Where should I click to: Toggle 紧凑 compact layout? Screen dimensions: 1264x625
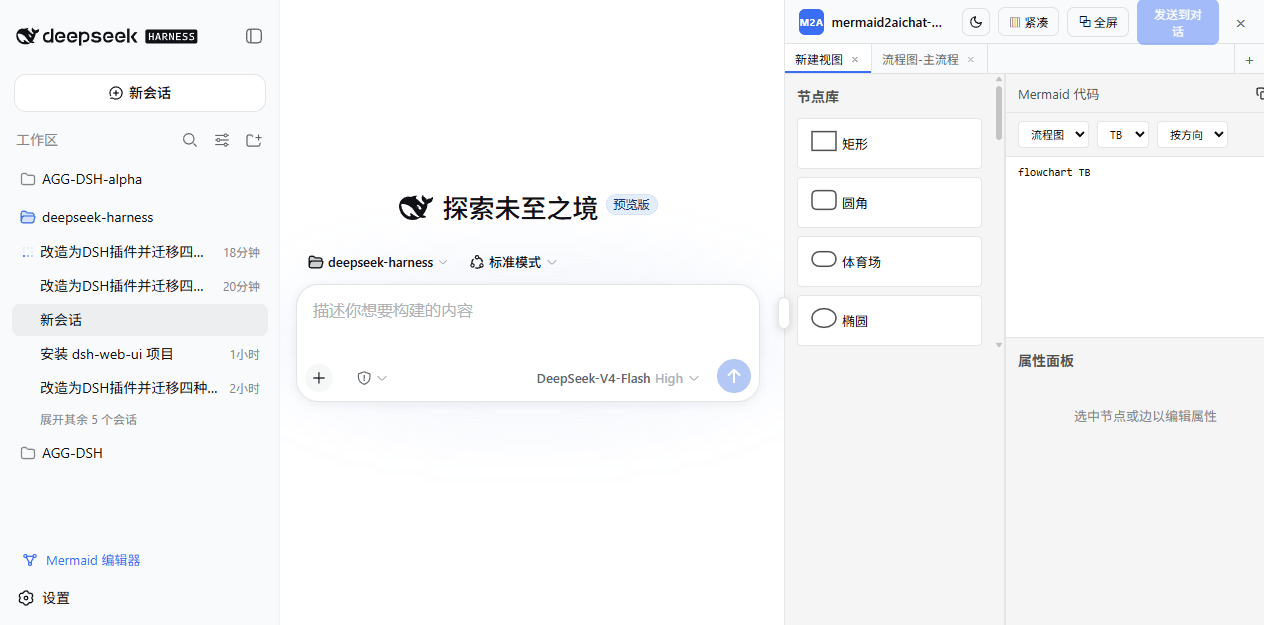point(1028,22)
